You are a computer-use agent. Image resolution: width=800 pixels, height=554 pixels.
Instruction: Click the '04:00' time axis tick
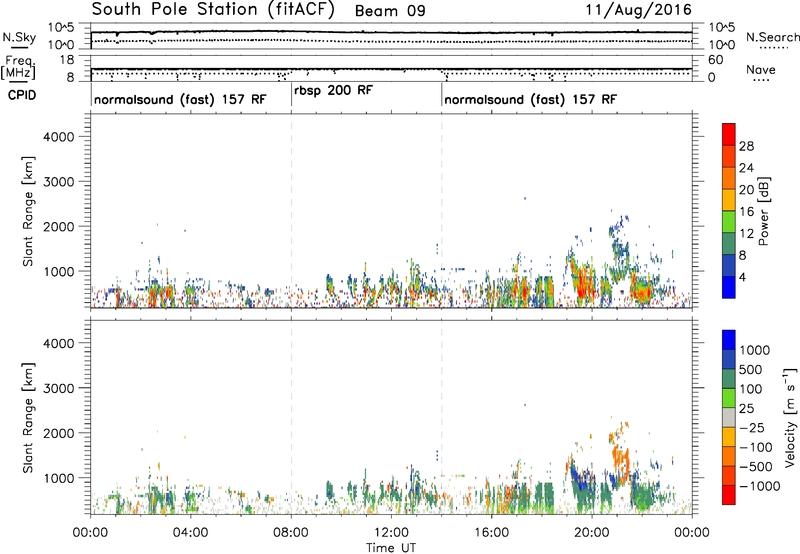191,533
